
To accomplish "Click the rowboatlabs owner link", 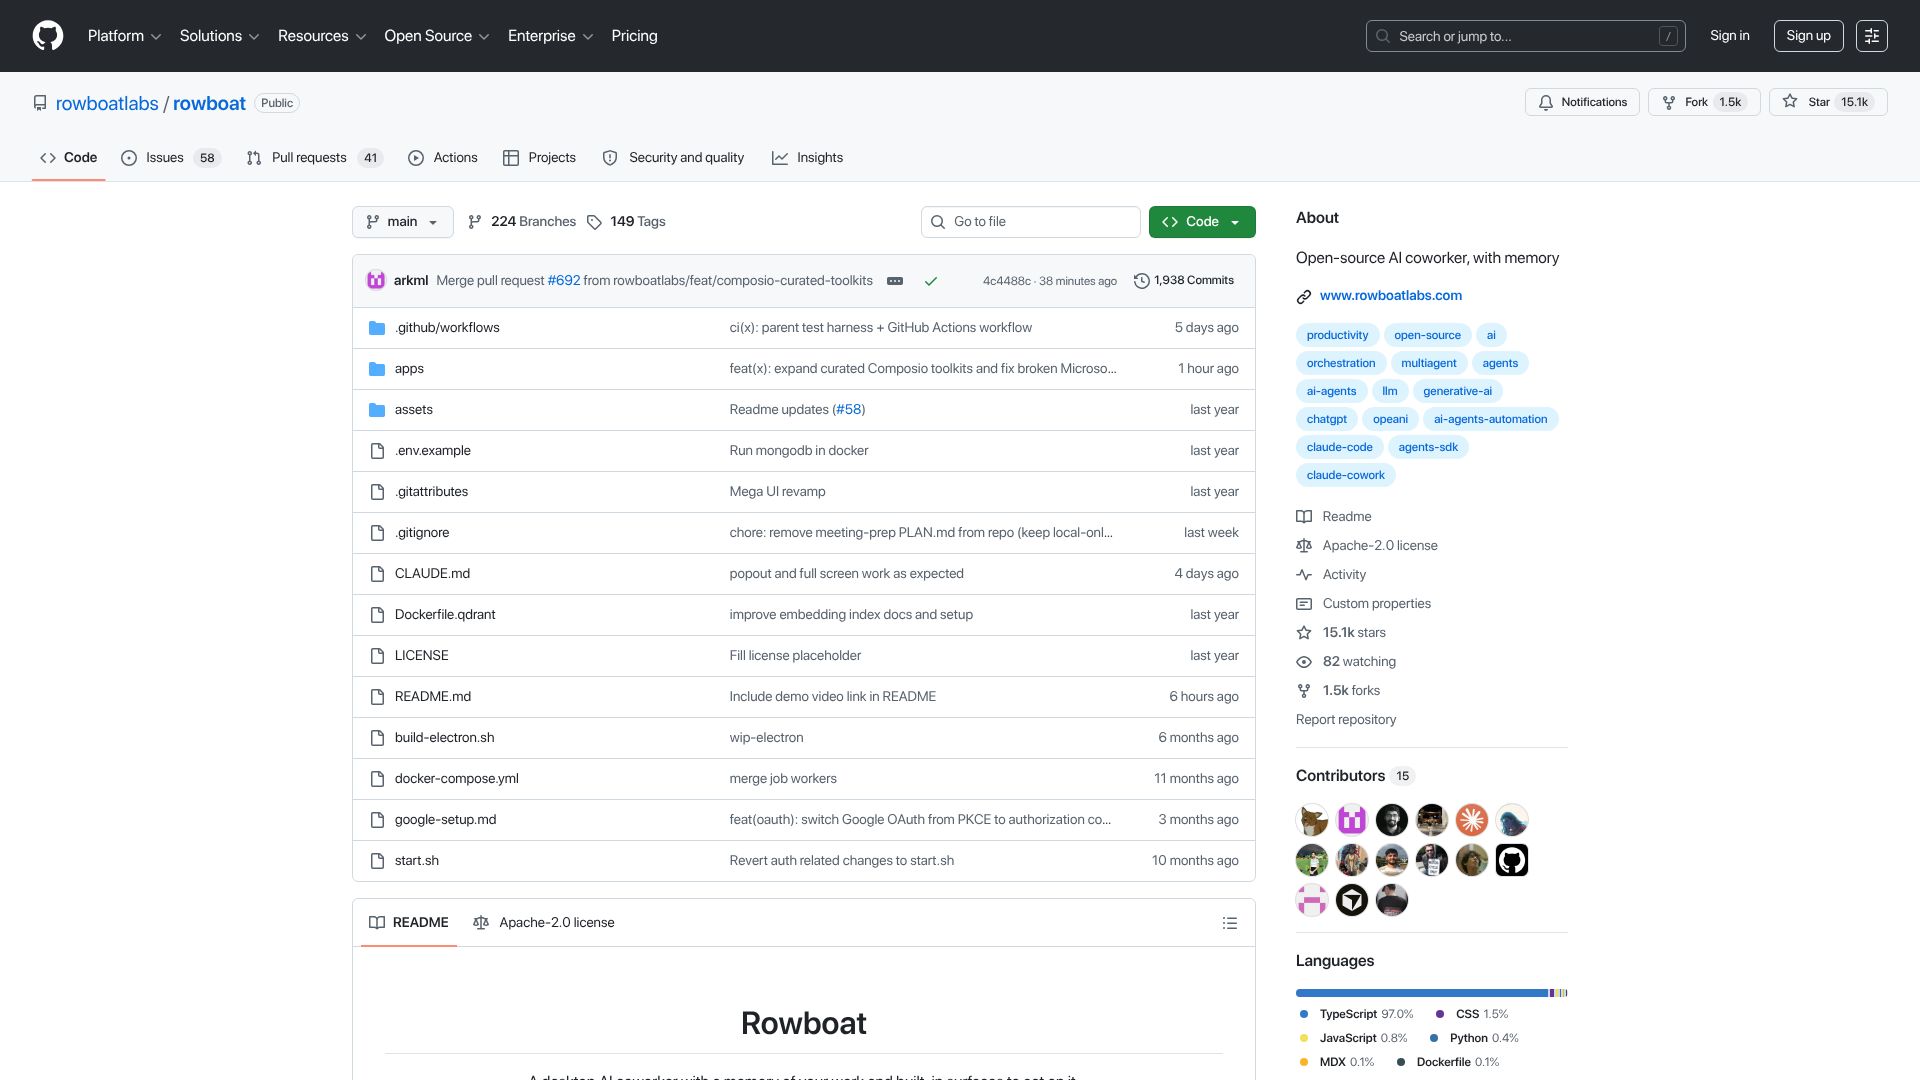I will click(x=107, y=104).
